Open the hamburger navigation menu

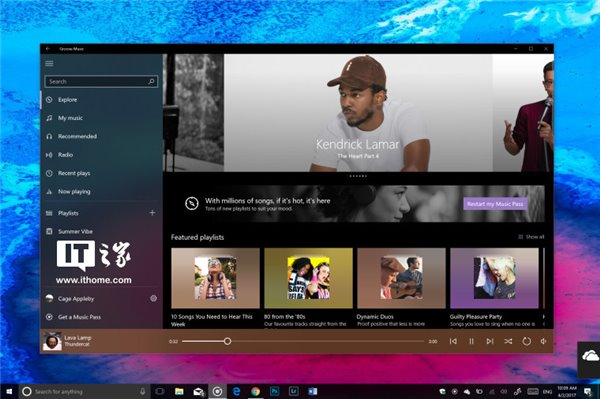click(49, 64)
